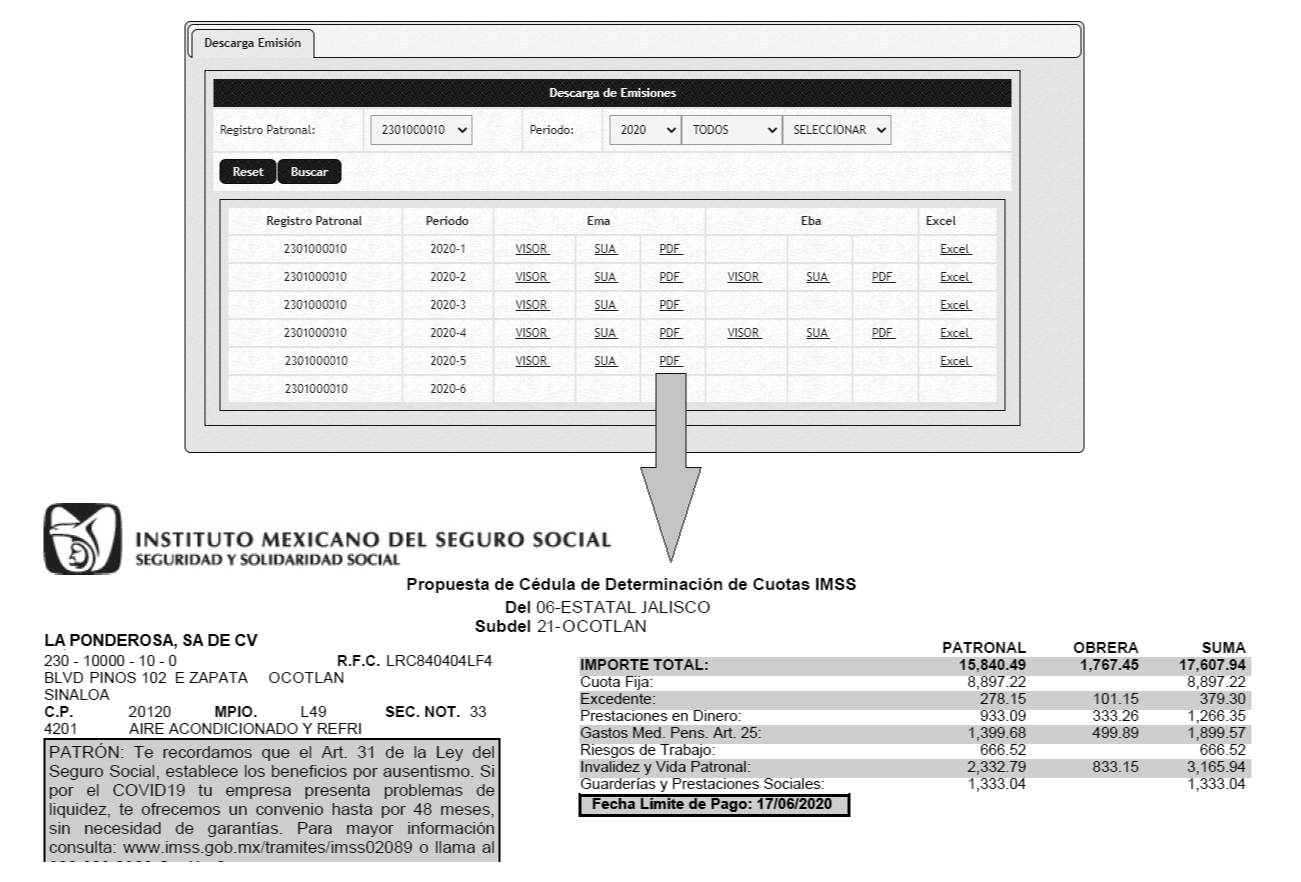This screenshot has height=882, width=1301.
Task: Open Ema PDF for period 2020-5
Action: [x=670, y=361]
